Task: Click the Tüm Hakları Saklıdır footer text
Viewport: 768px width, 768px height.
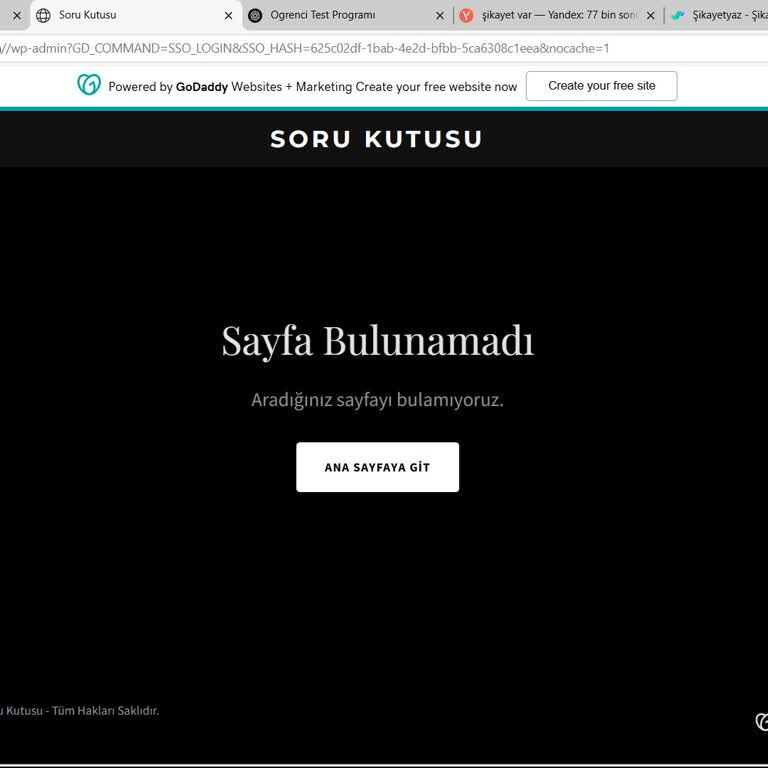Action: pyautogui.click(x=106, y=711)
